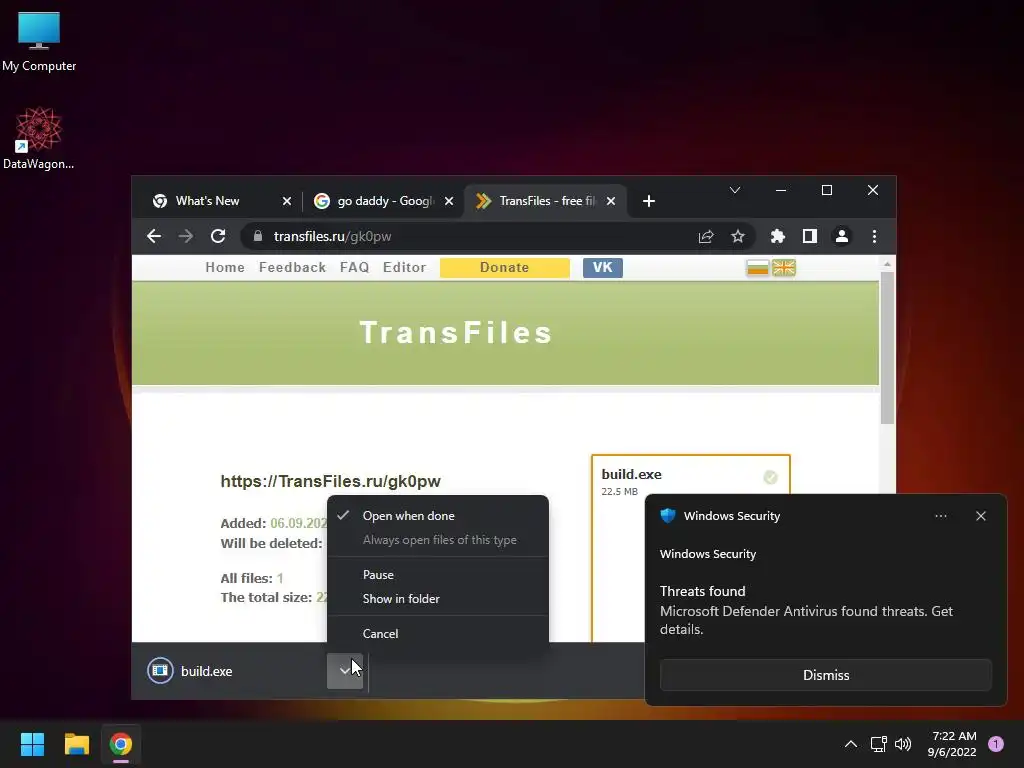Open the DataWagon desktop shortcut
The width and height of the screenshot is (1024, 768).
click(39, 138)
